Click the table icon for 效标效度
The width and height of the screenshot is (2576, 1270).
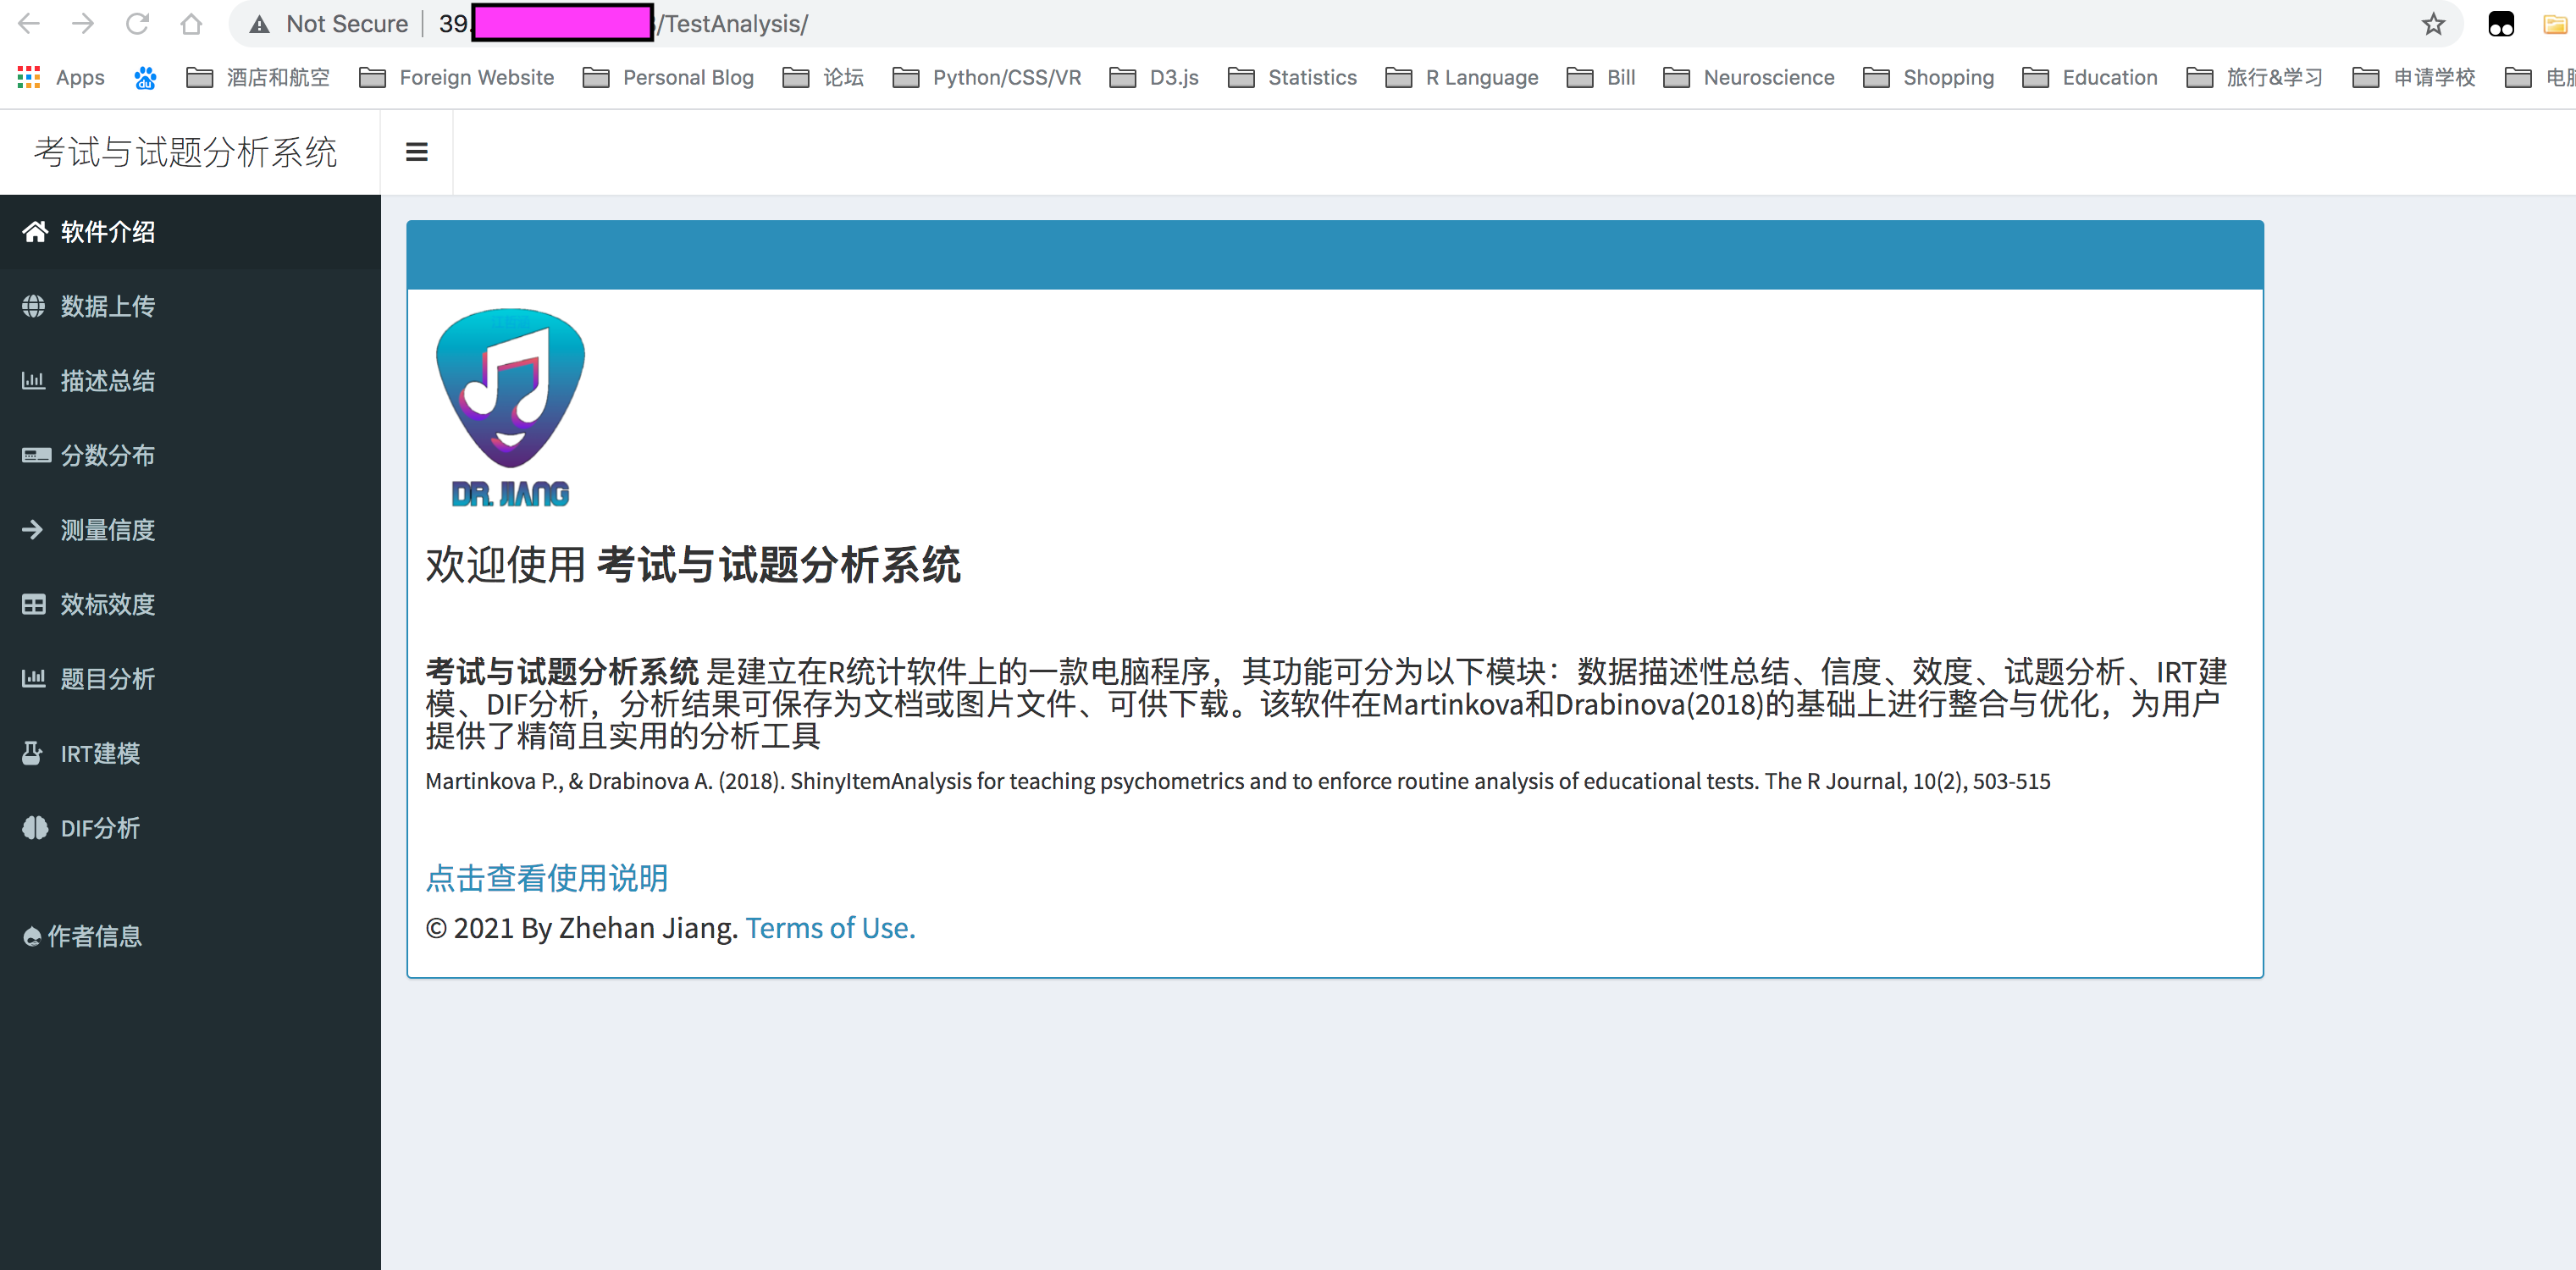click(x=34, y=604)
